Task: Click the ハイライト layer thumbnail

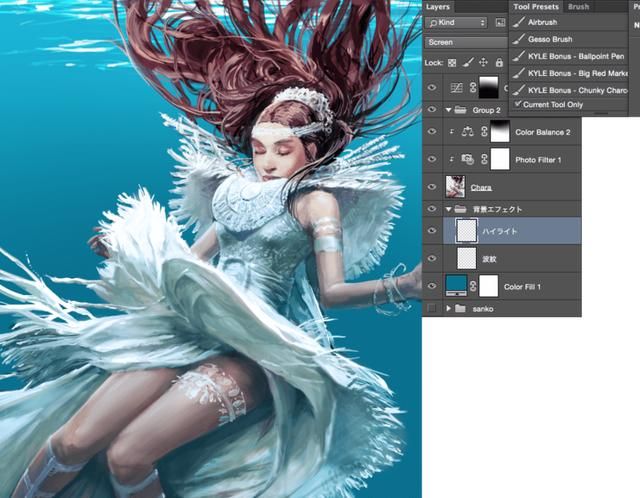Action: tap(467, 231)
